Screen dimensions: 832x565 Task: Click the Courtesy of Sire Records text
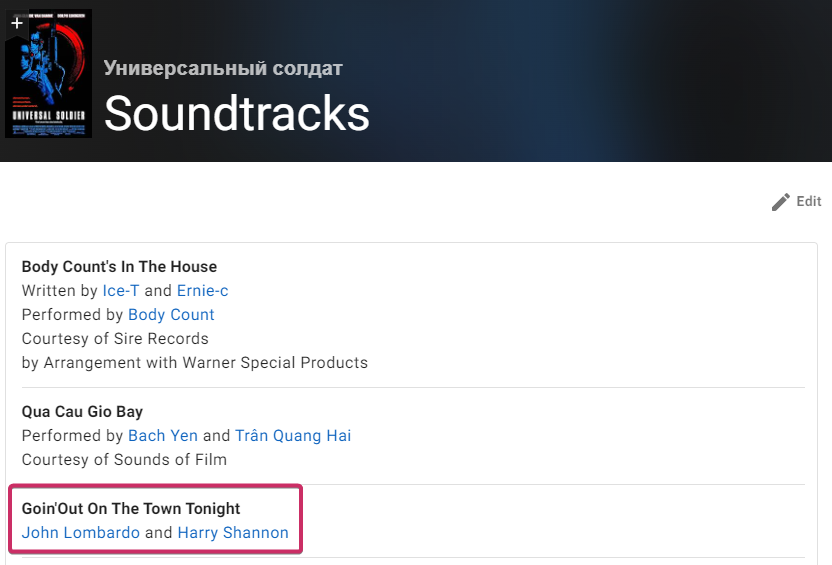click(x=115, y=339)
